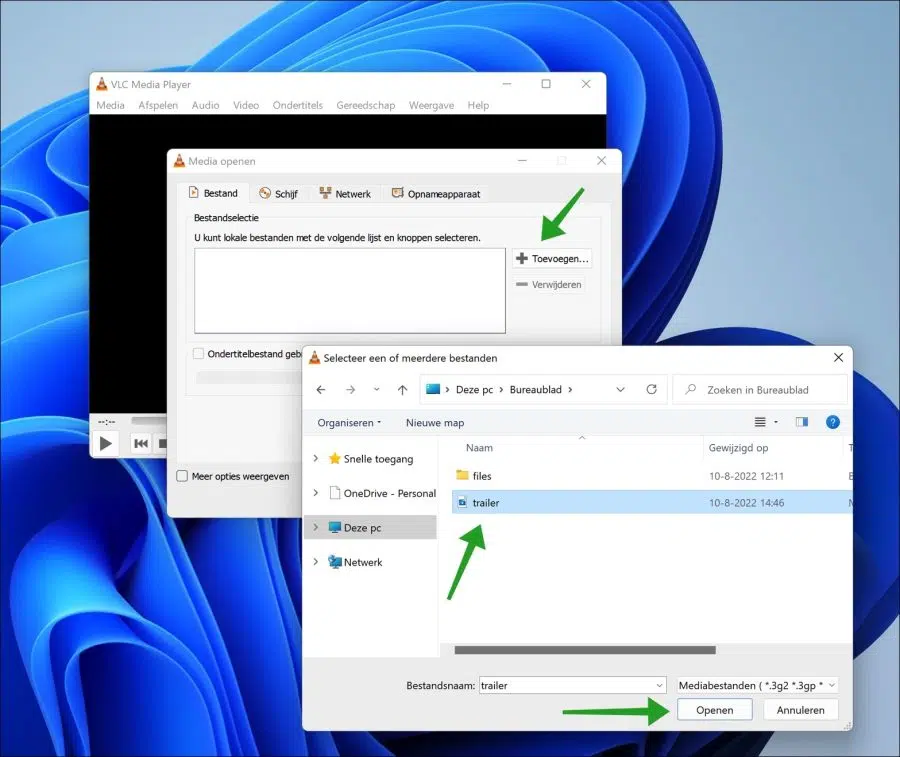
Task: Close the Media openen dialog
Action: pyautogui.click(x=601, y=161)
